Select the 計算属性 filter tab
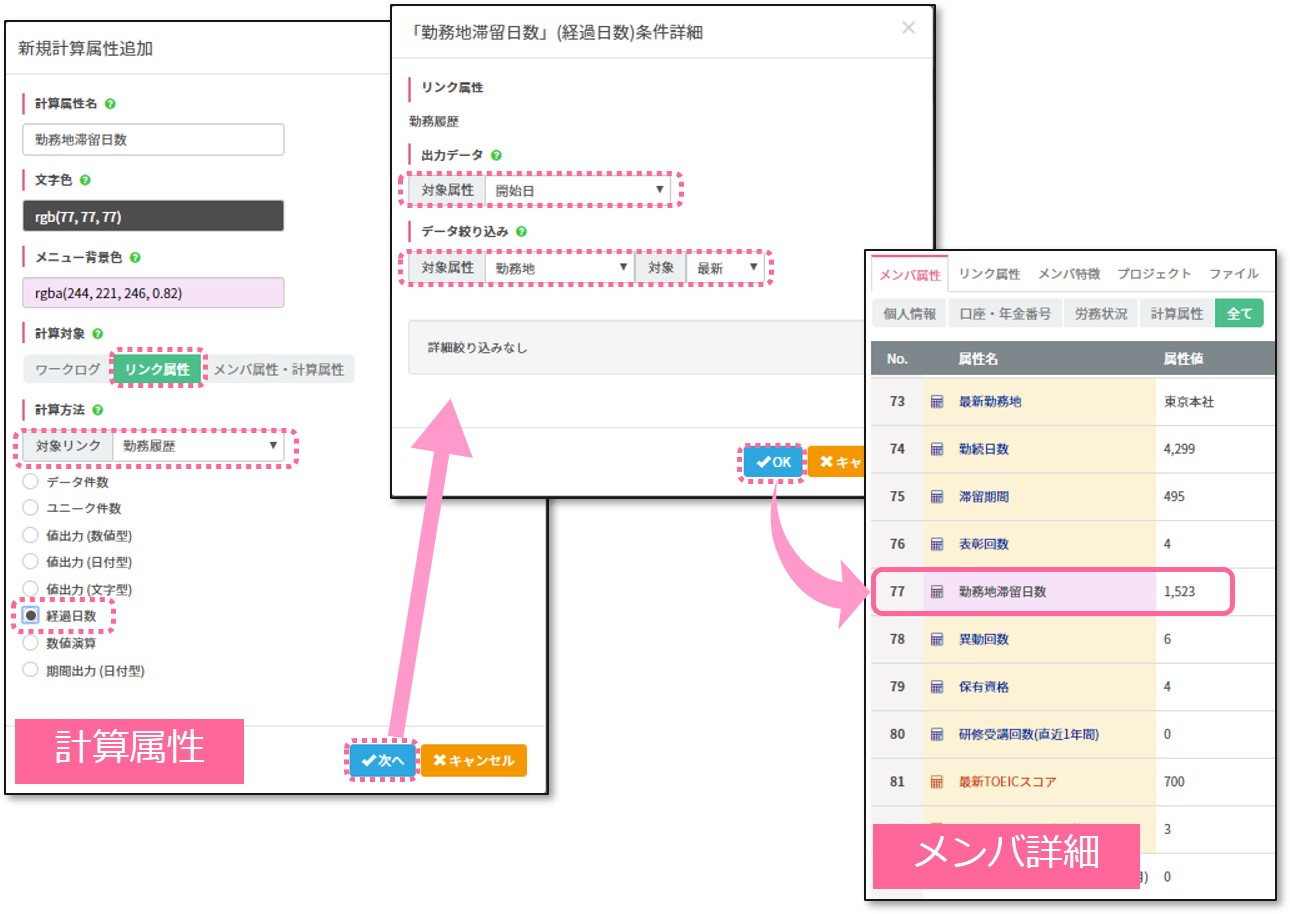 tap(1177, 313)
